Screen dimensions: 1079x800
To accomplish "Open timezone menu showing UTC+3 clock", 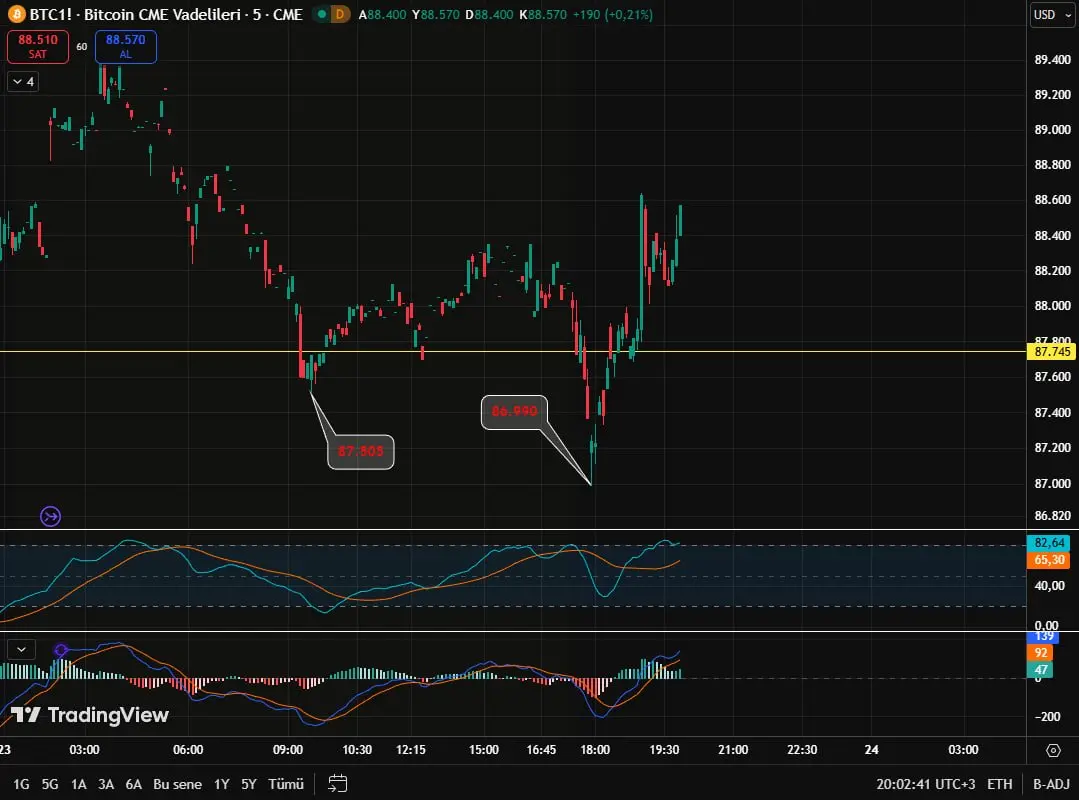I will [x=925, y=784].
